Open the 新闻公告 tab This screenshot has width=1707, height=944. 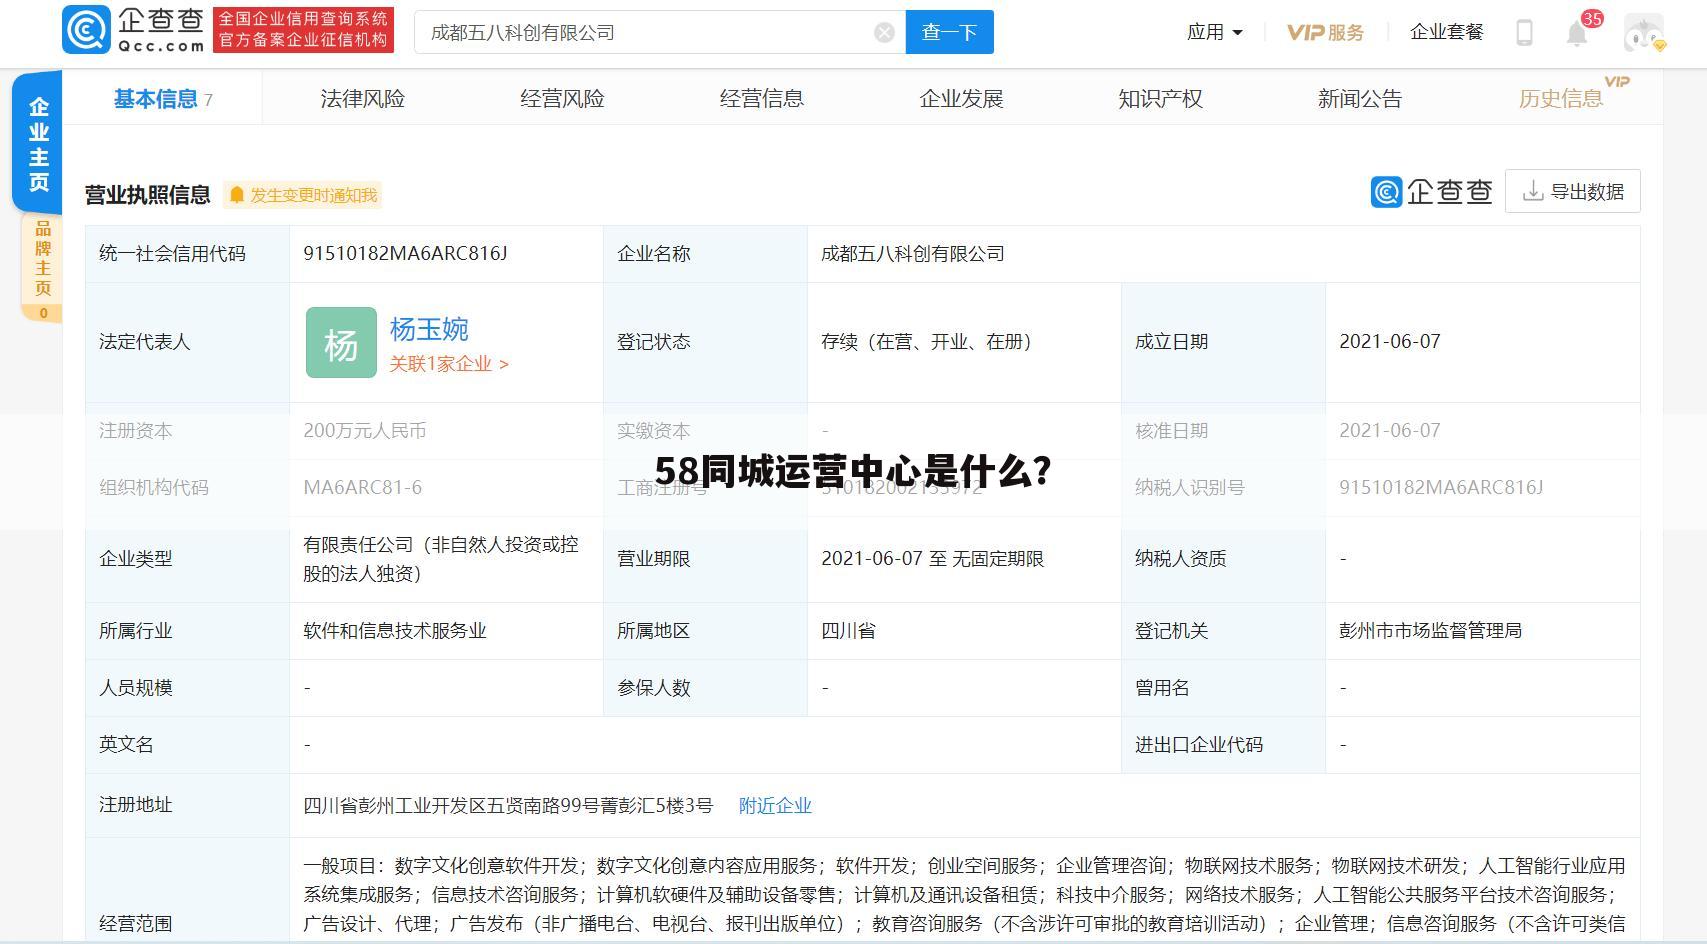click(x=1360, y=99)
